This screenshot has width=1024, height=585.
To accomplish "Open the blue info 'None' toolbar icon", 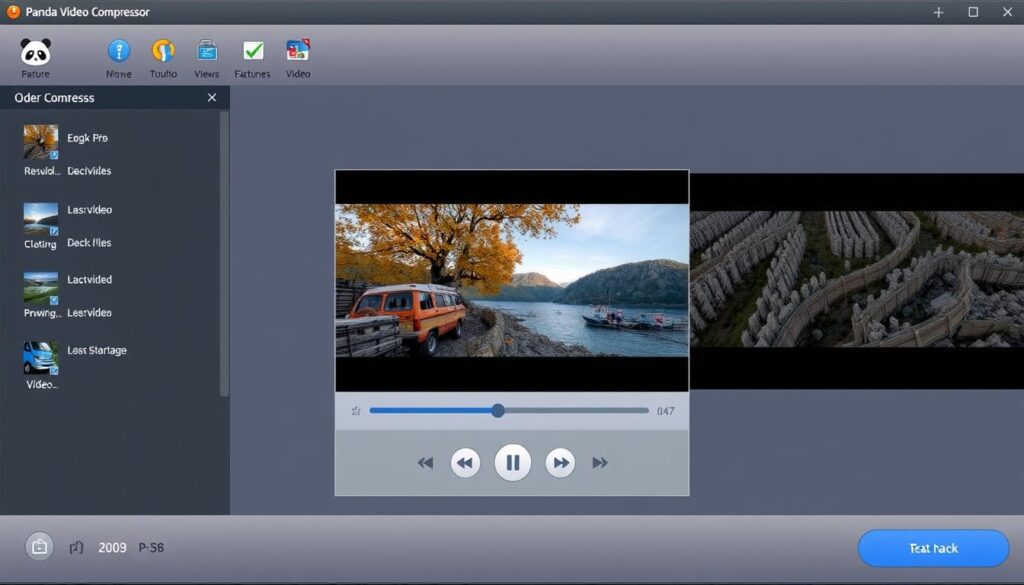I will pos(119,51).
